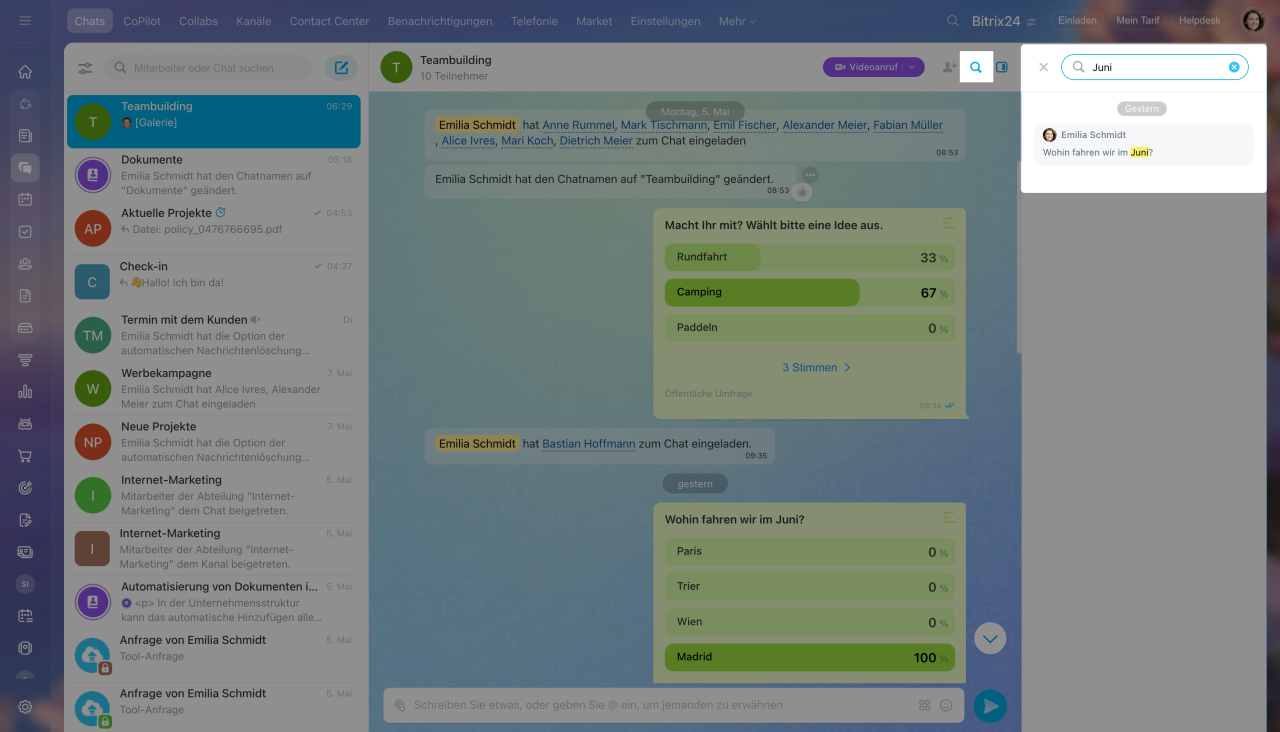
Task: Vote for Rundfahrt poll option
Action: pos(809,257)
